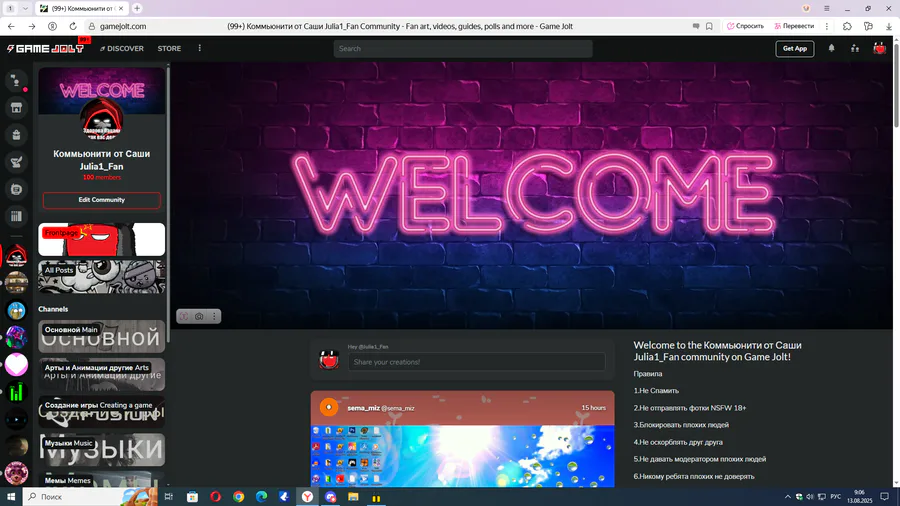Open a new browser tab
Viewport: 900px width, 506px height.
pyautogui.click(x=137, y=9)
